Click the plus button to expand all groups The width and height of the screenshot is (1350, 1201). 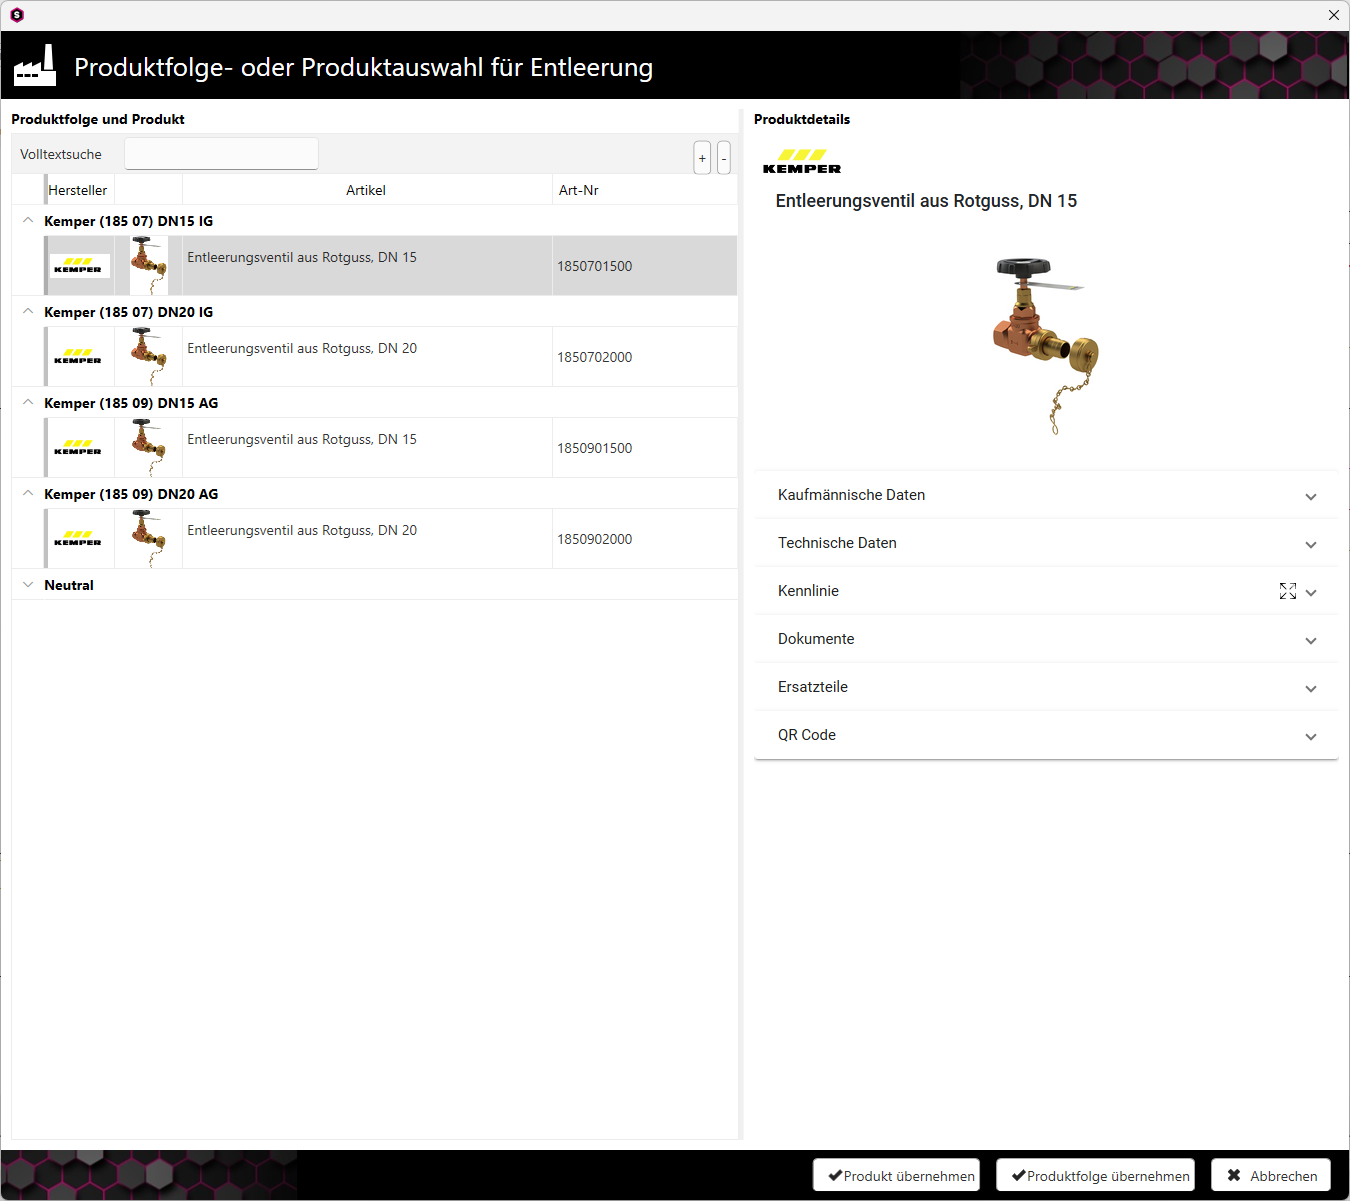point(702,158)
